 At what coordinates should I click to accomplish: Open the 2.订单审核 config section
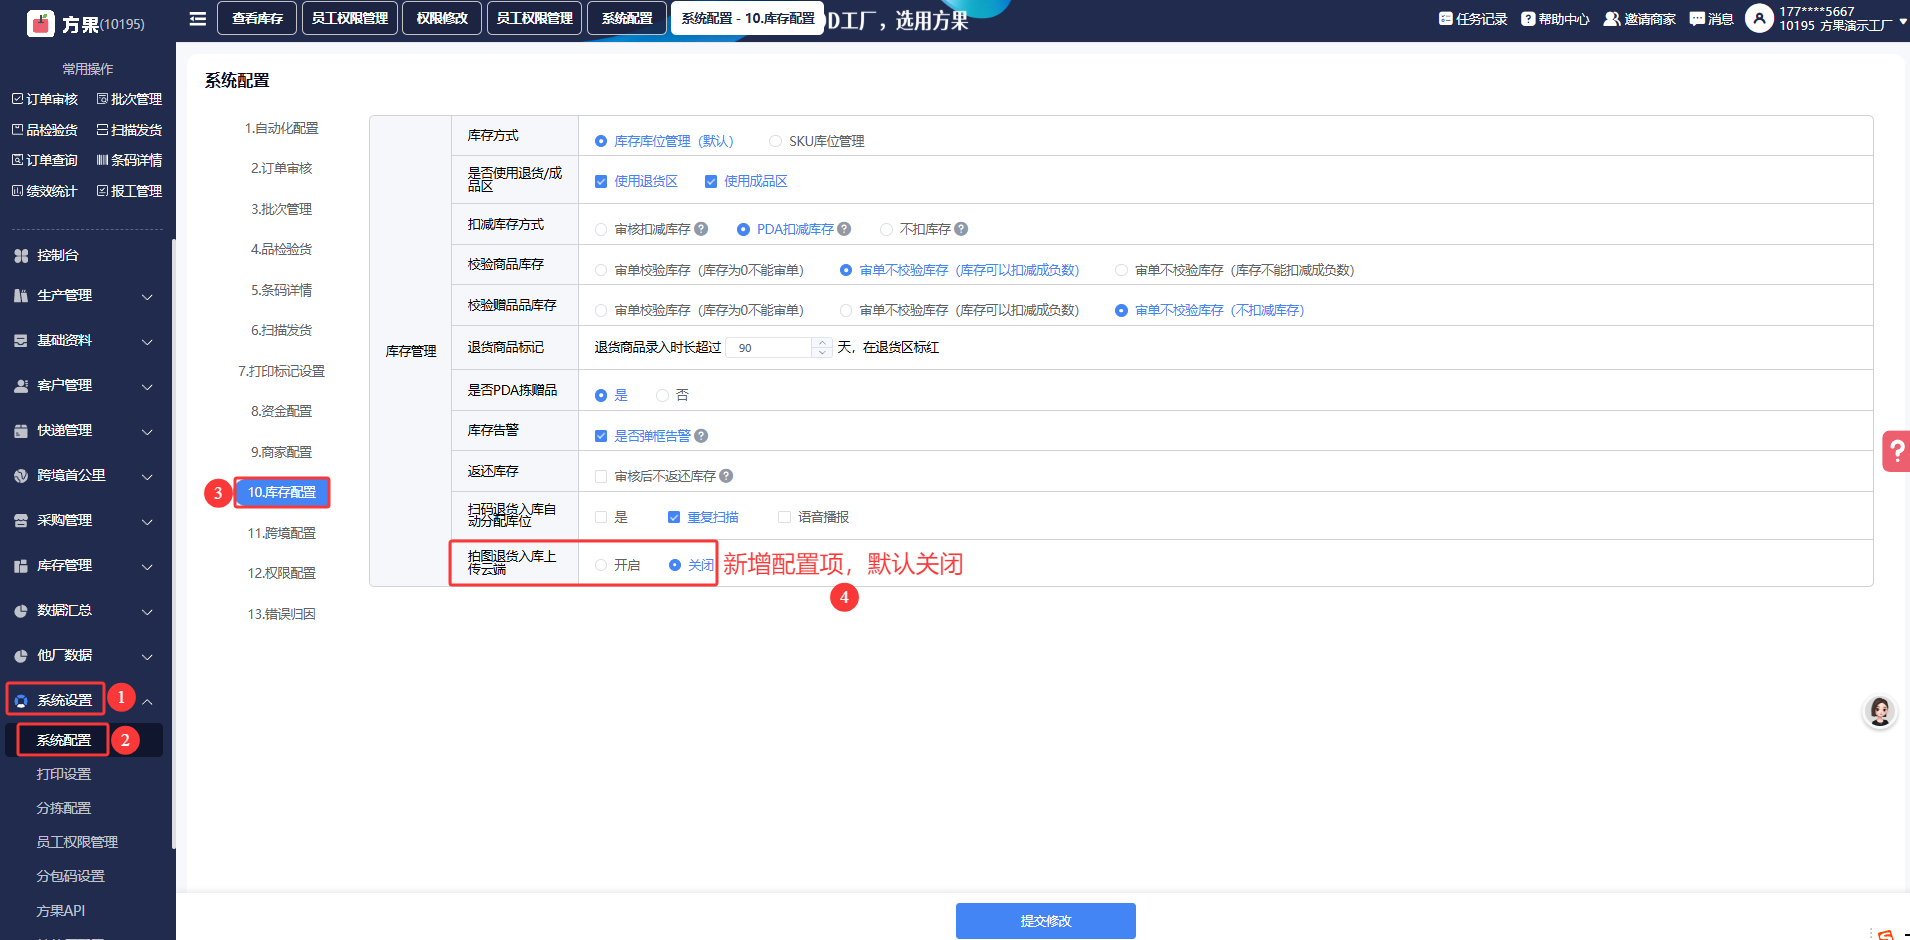click(281, 169)
